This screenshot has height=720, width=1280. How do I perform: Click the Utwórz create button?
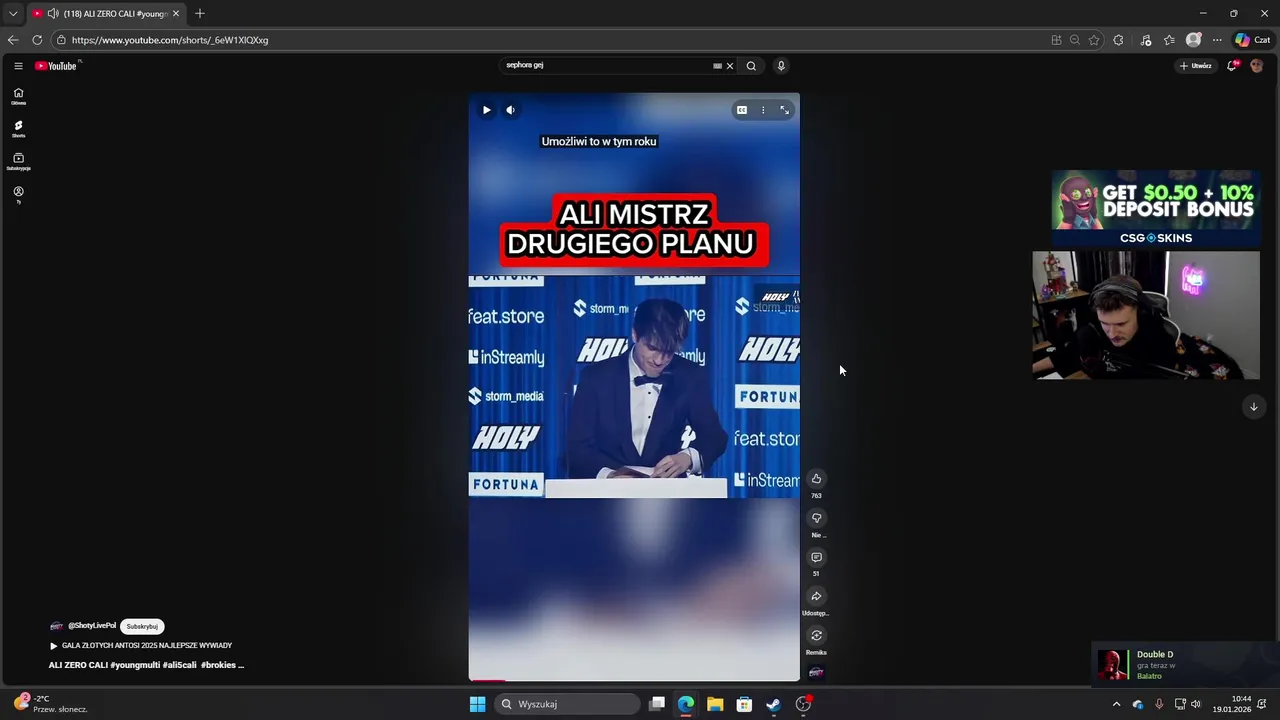coord(1195,66)
